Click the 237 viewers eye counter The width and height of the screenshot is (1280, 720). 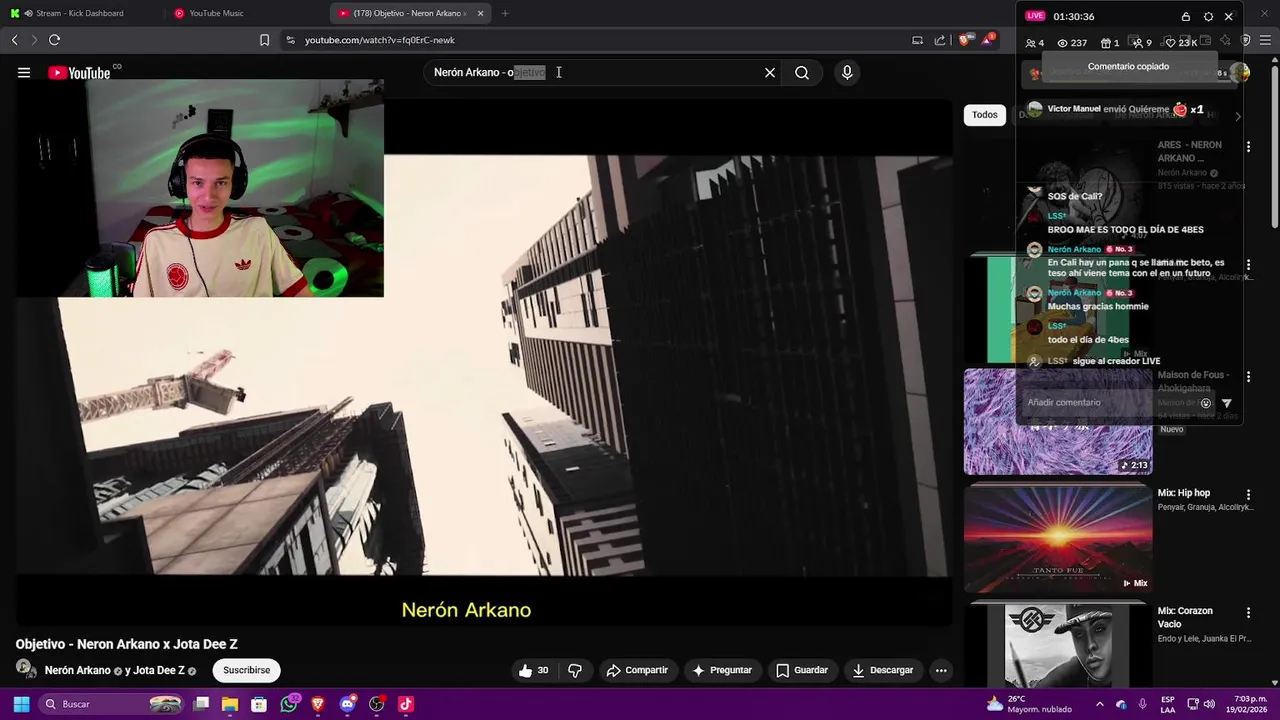pos(1072,43)
